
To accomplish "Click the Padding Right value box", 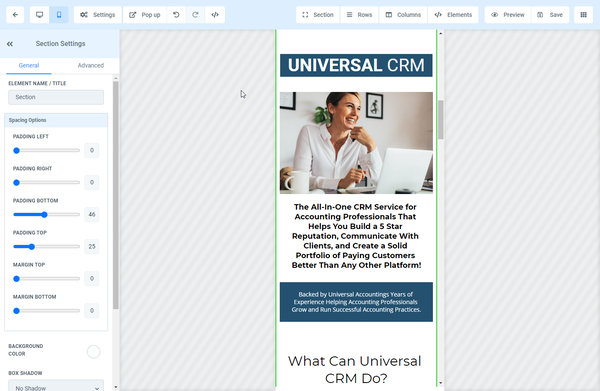I will point(92,182).
